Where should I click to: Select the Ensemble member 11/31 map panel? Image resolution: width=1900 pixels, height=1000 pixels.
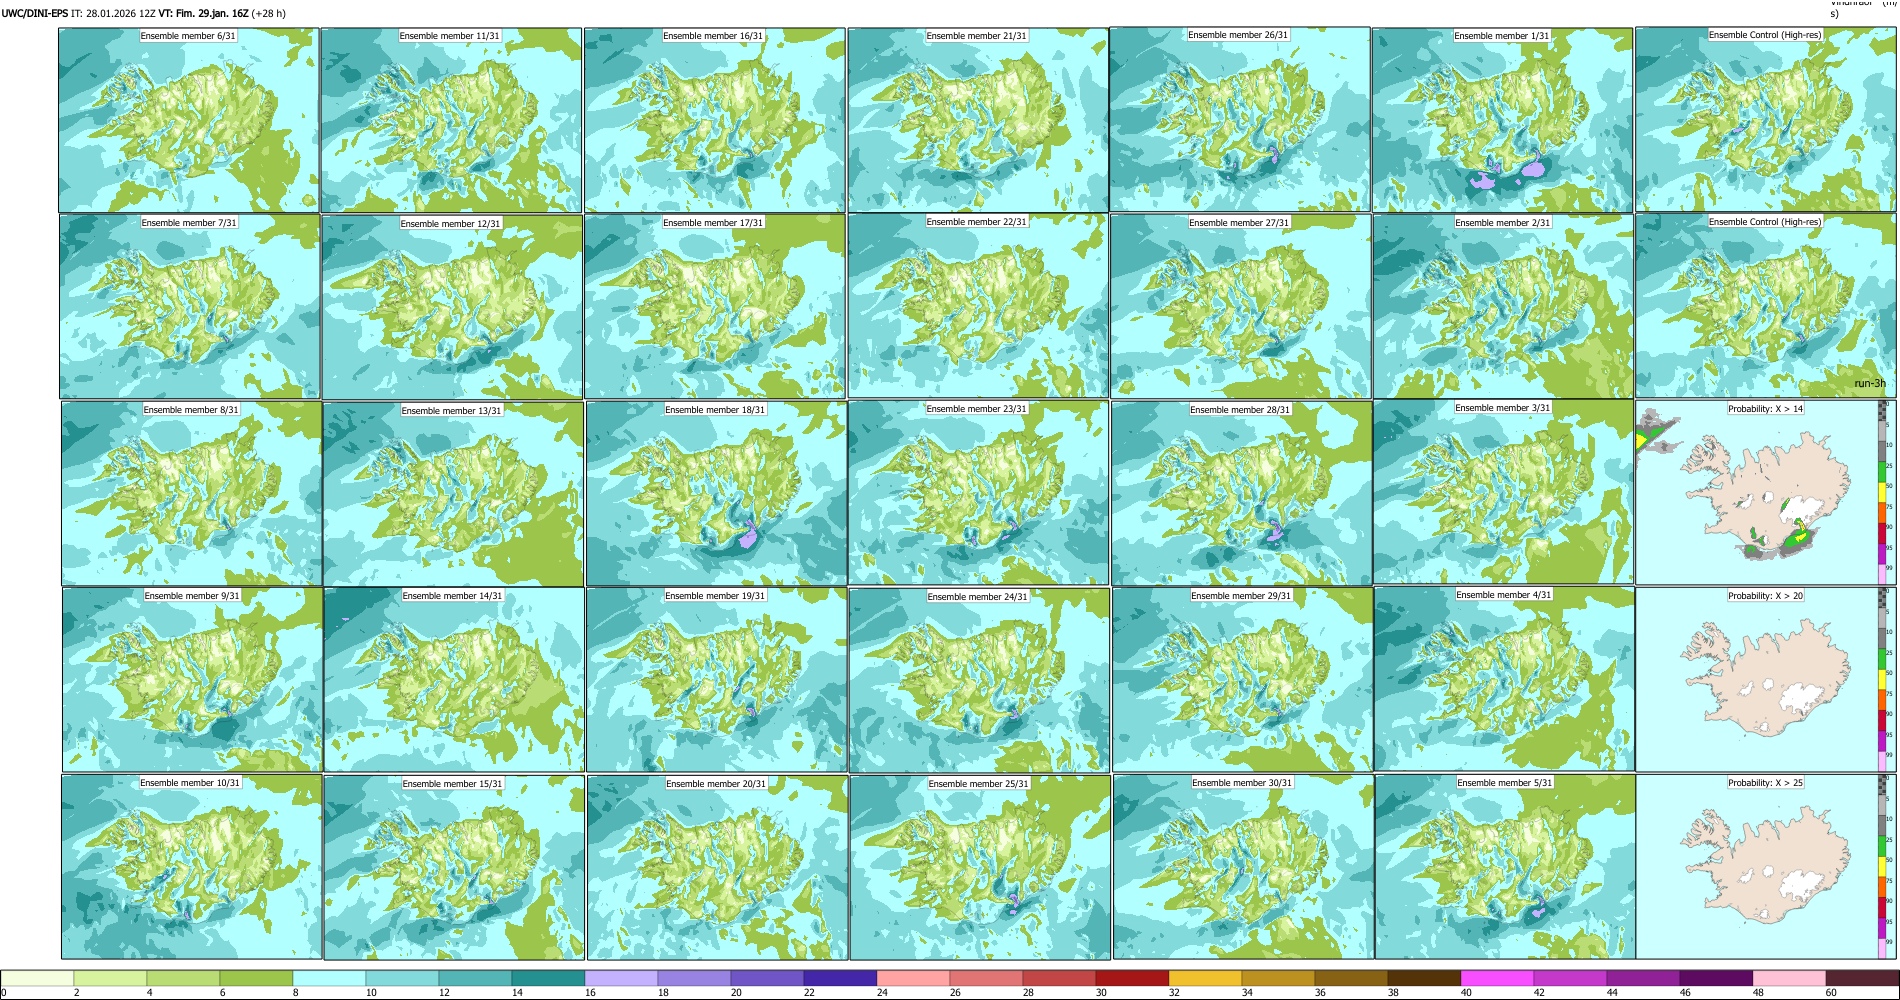click(x=451, y=120)
